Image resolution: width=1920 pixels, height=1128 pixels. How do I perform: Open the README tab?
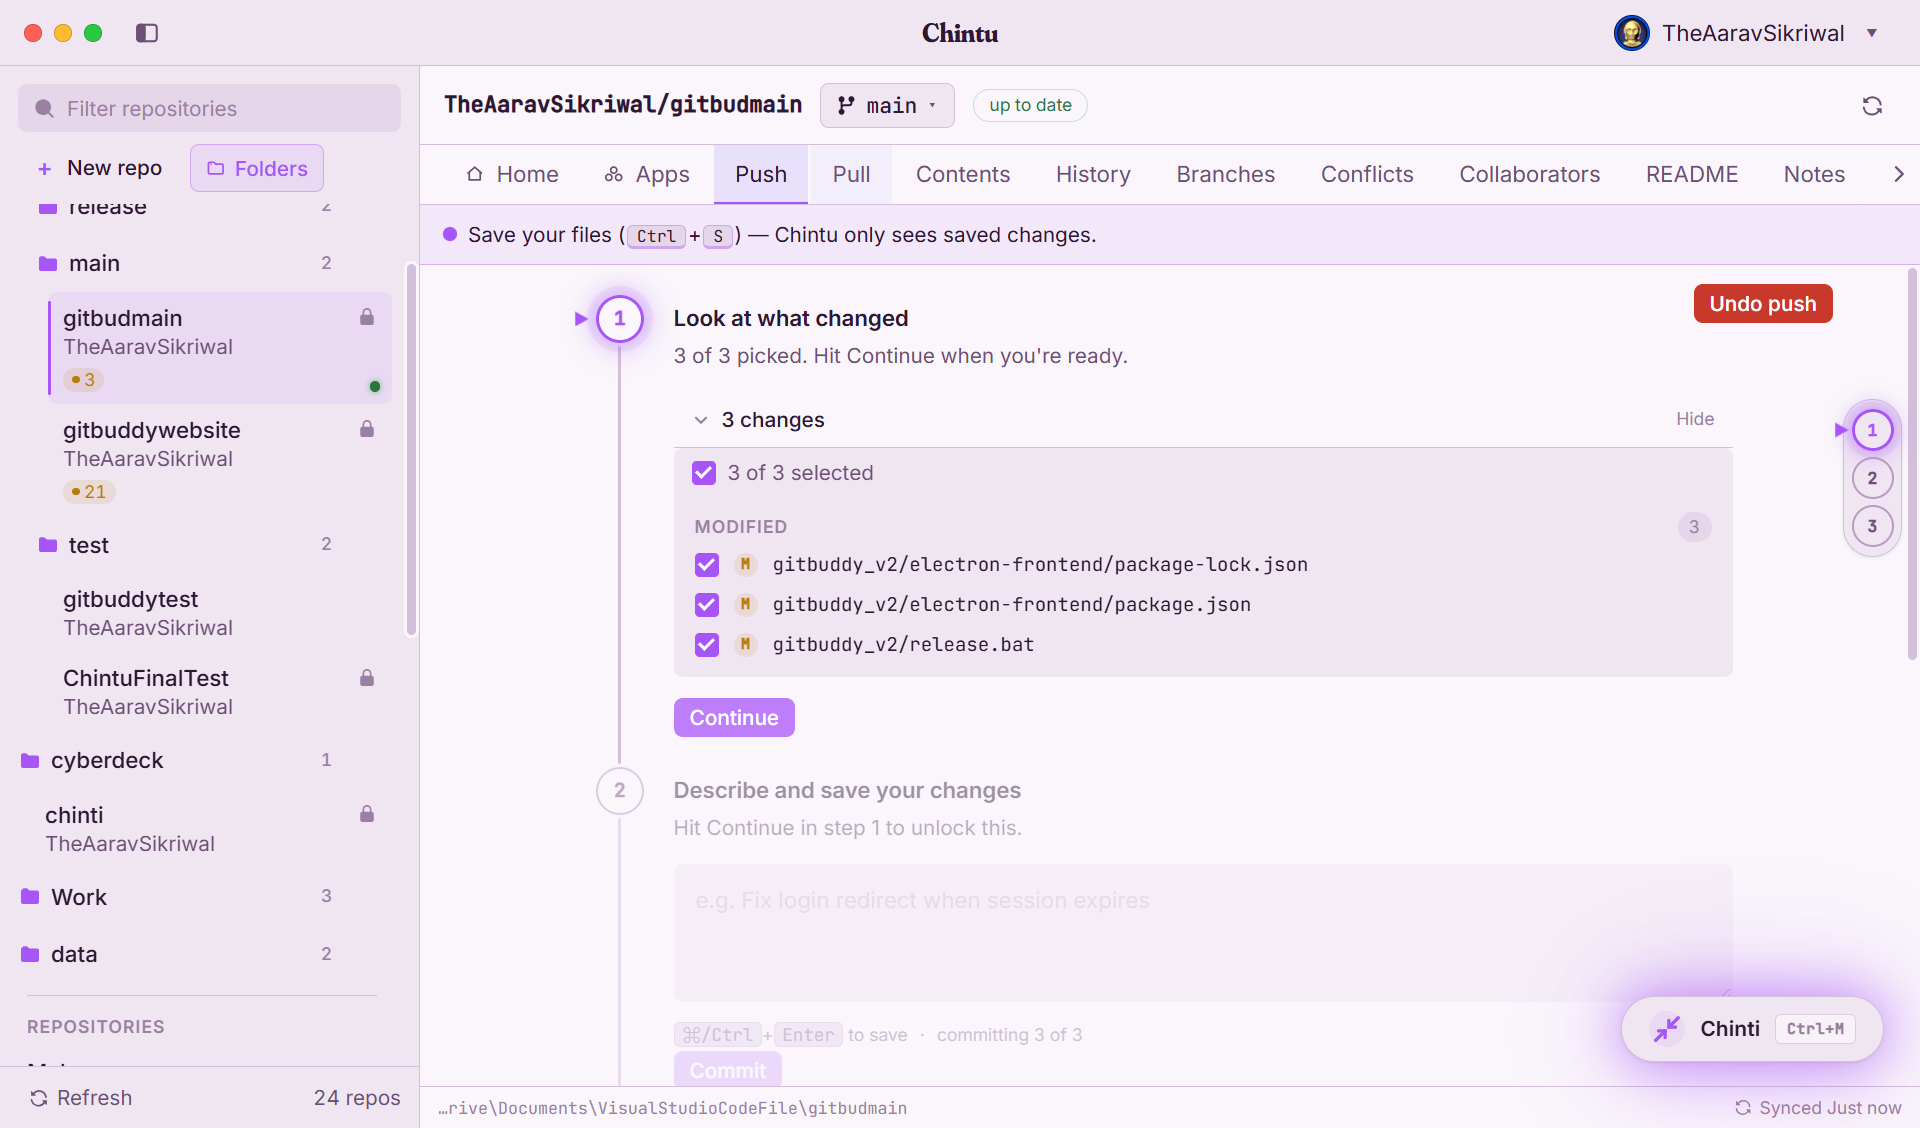(1692, 174)
